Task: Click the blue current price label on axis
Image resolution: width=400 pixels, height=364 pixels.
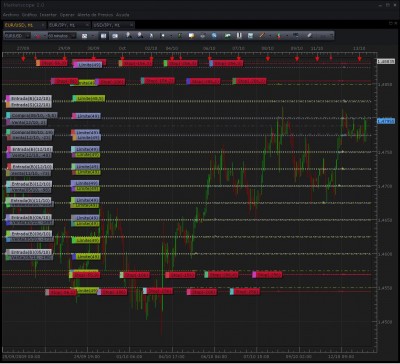Action: tap(386, 121)
